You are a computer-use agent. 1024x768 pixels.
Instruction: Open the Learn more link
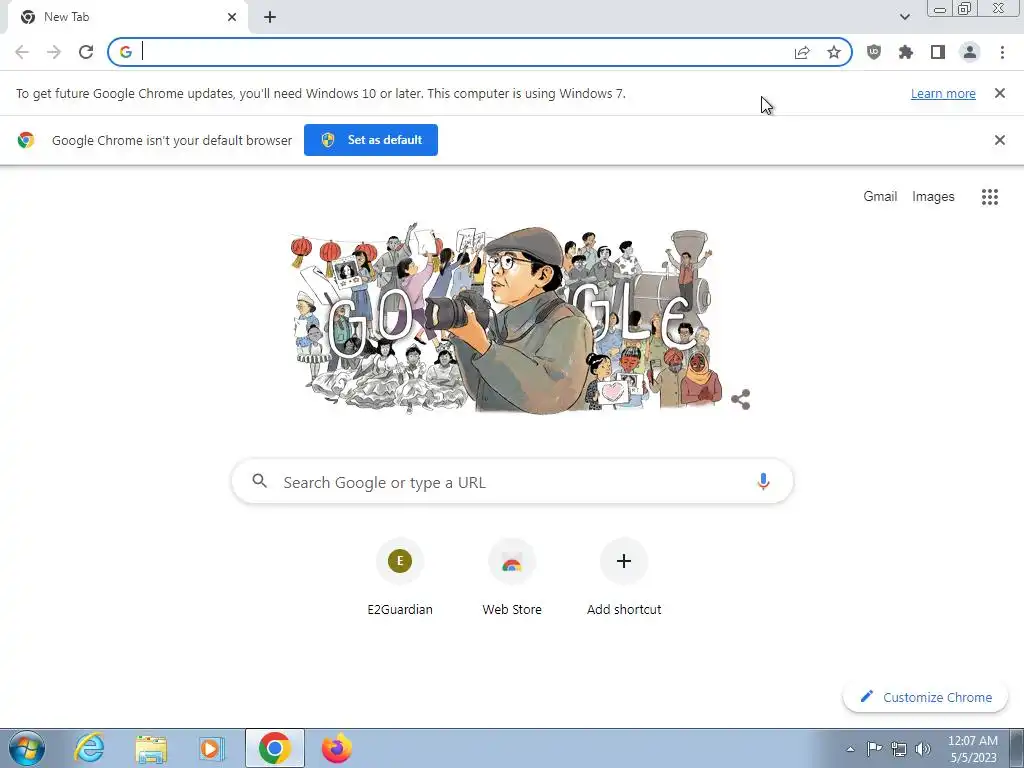tap(943, 93)
